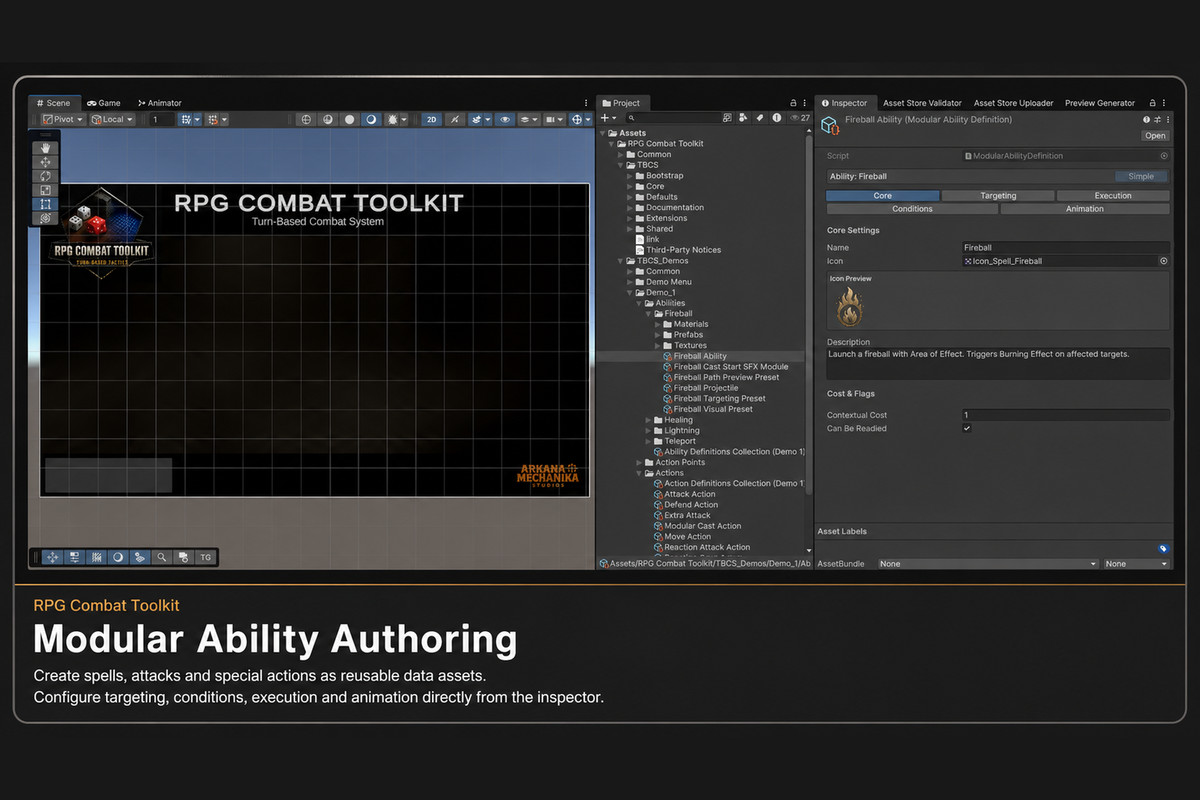Toggle the Project panel lock icon

(x=793, y=103)
